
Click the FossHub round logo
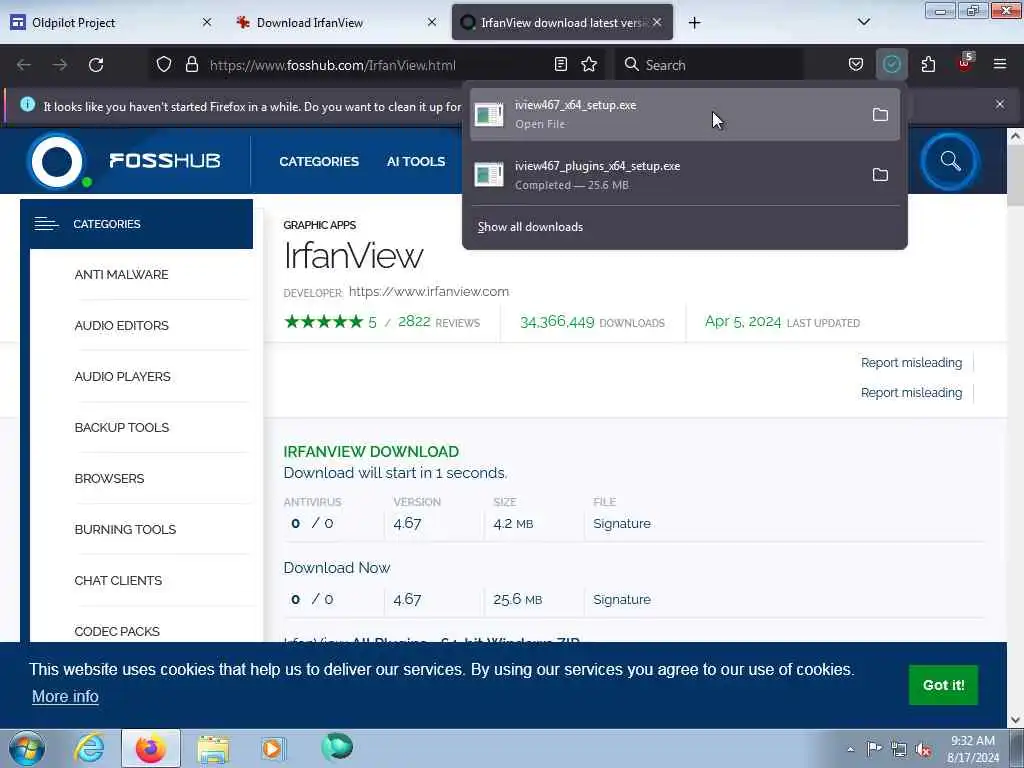pos(57,161)
